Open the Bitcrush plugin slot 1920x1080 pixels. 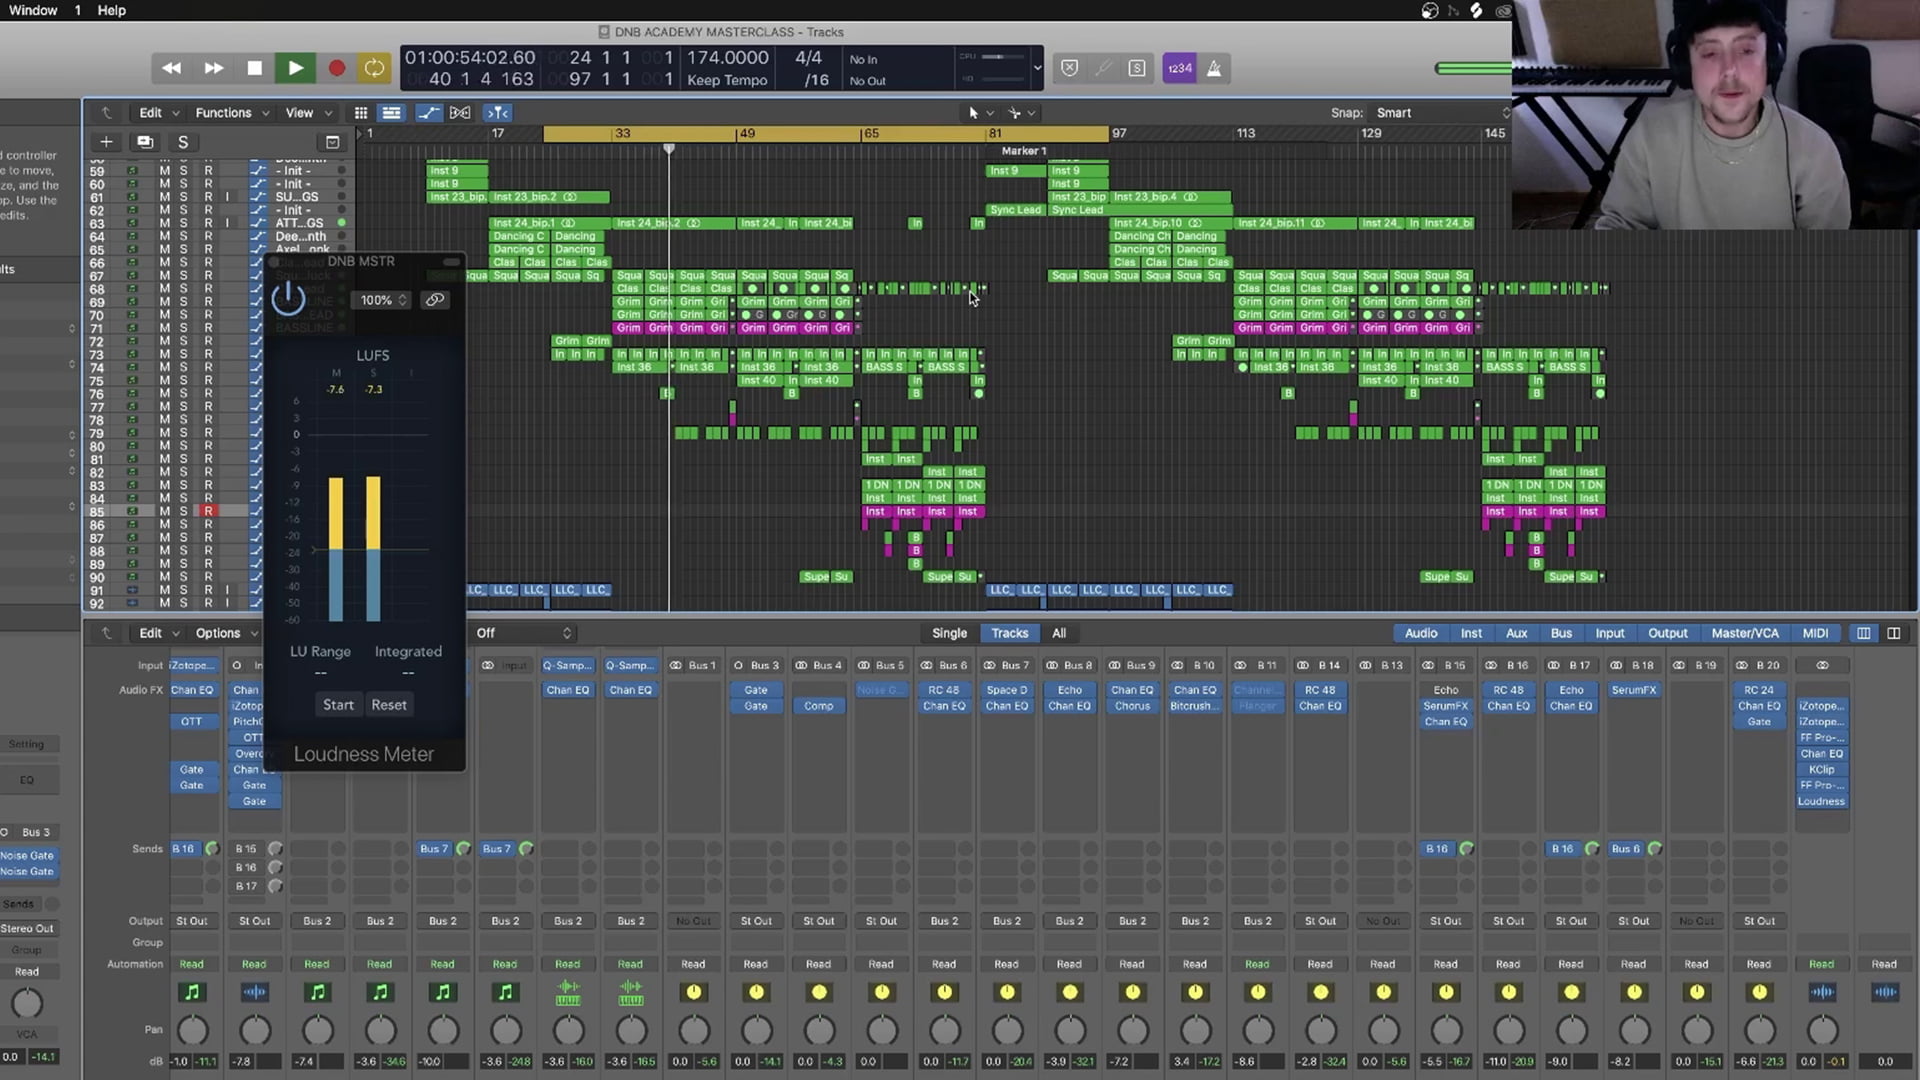1195,706
